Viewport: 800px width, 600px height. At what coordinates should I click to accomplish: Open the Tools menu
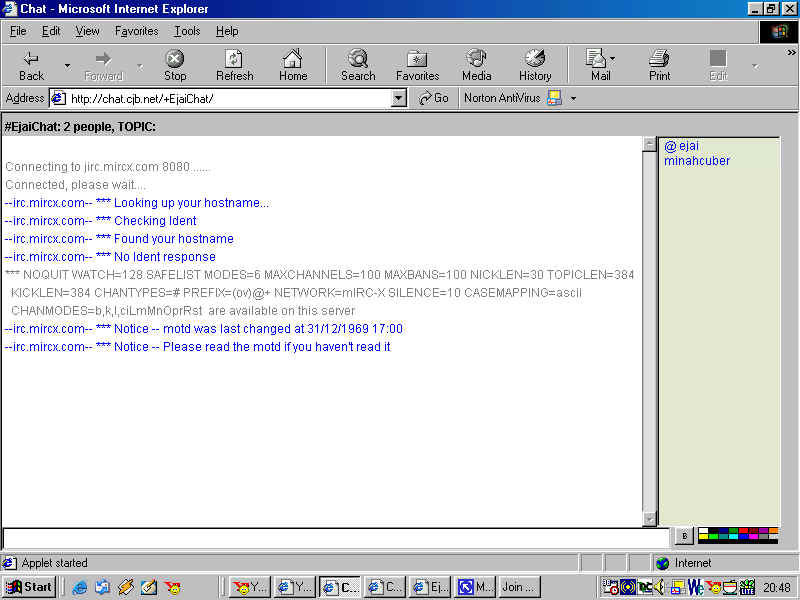point(187,31)
